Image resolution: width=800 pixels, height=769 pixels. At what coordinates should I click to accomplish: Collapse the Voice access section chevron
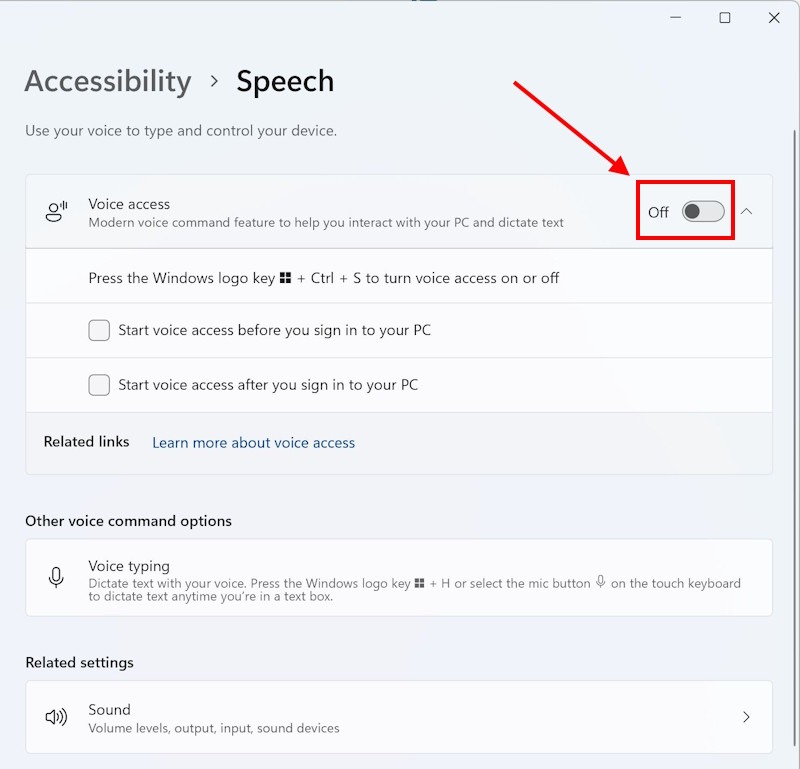coord(746,211)
